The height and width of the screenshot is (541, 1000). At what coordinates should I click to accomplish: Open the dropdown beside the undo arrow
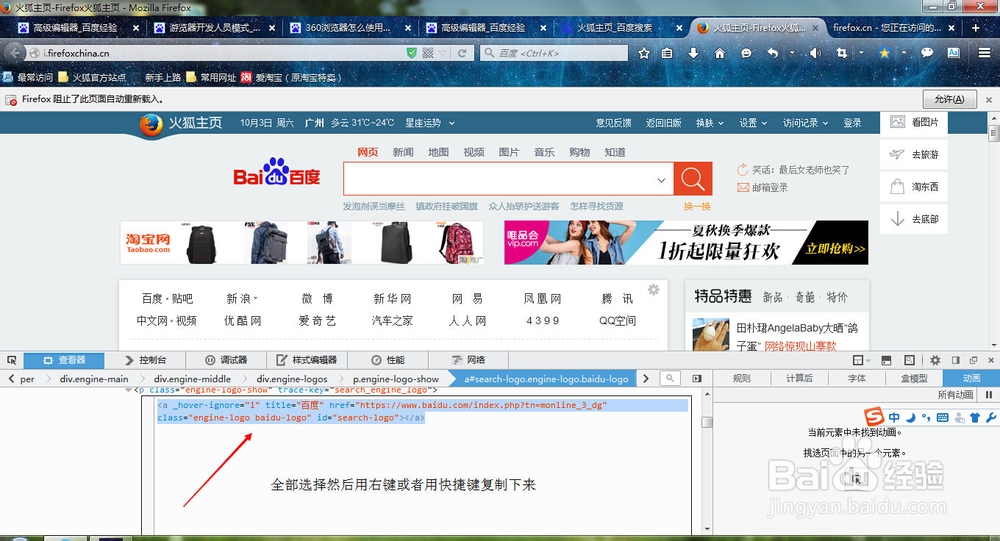[792, 54]
